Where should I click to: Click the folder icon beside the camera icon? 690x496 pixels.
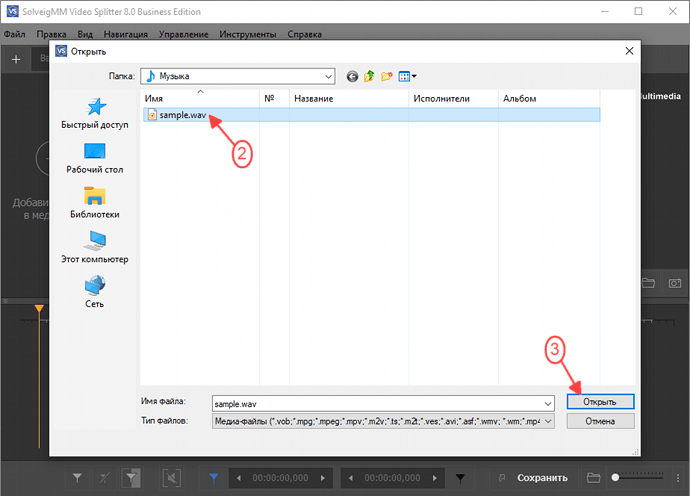pyautogui.click(x=649, y=283)
